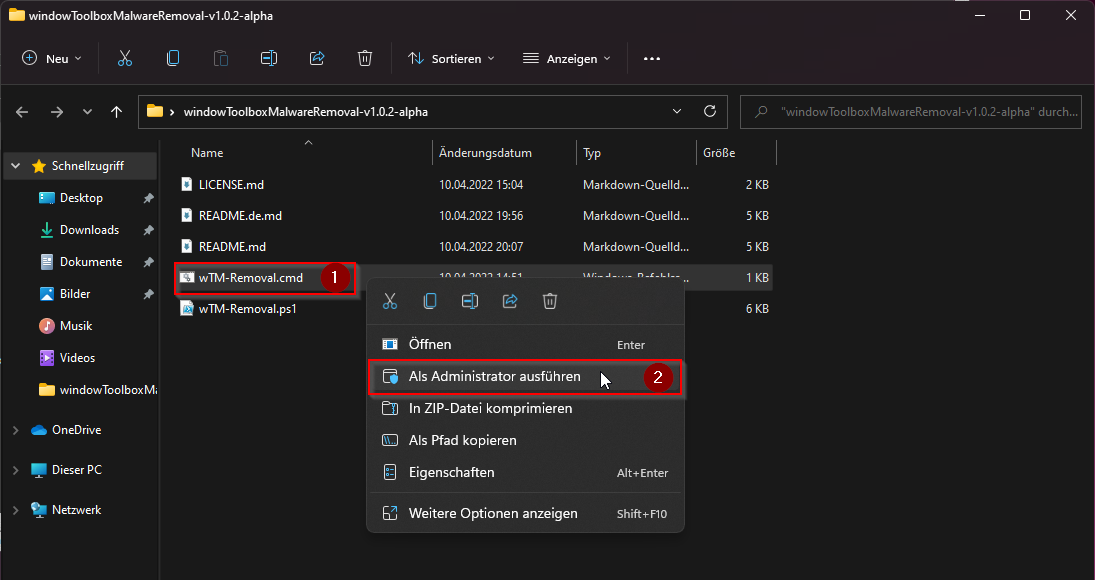1095x580 pixels.
Task: Go back with the left arrow button
Action: pos(22,112)
